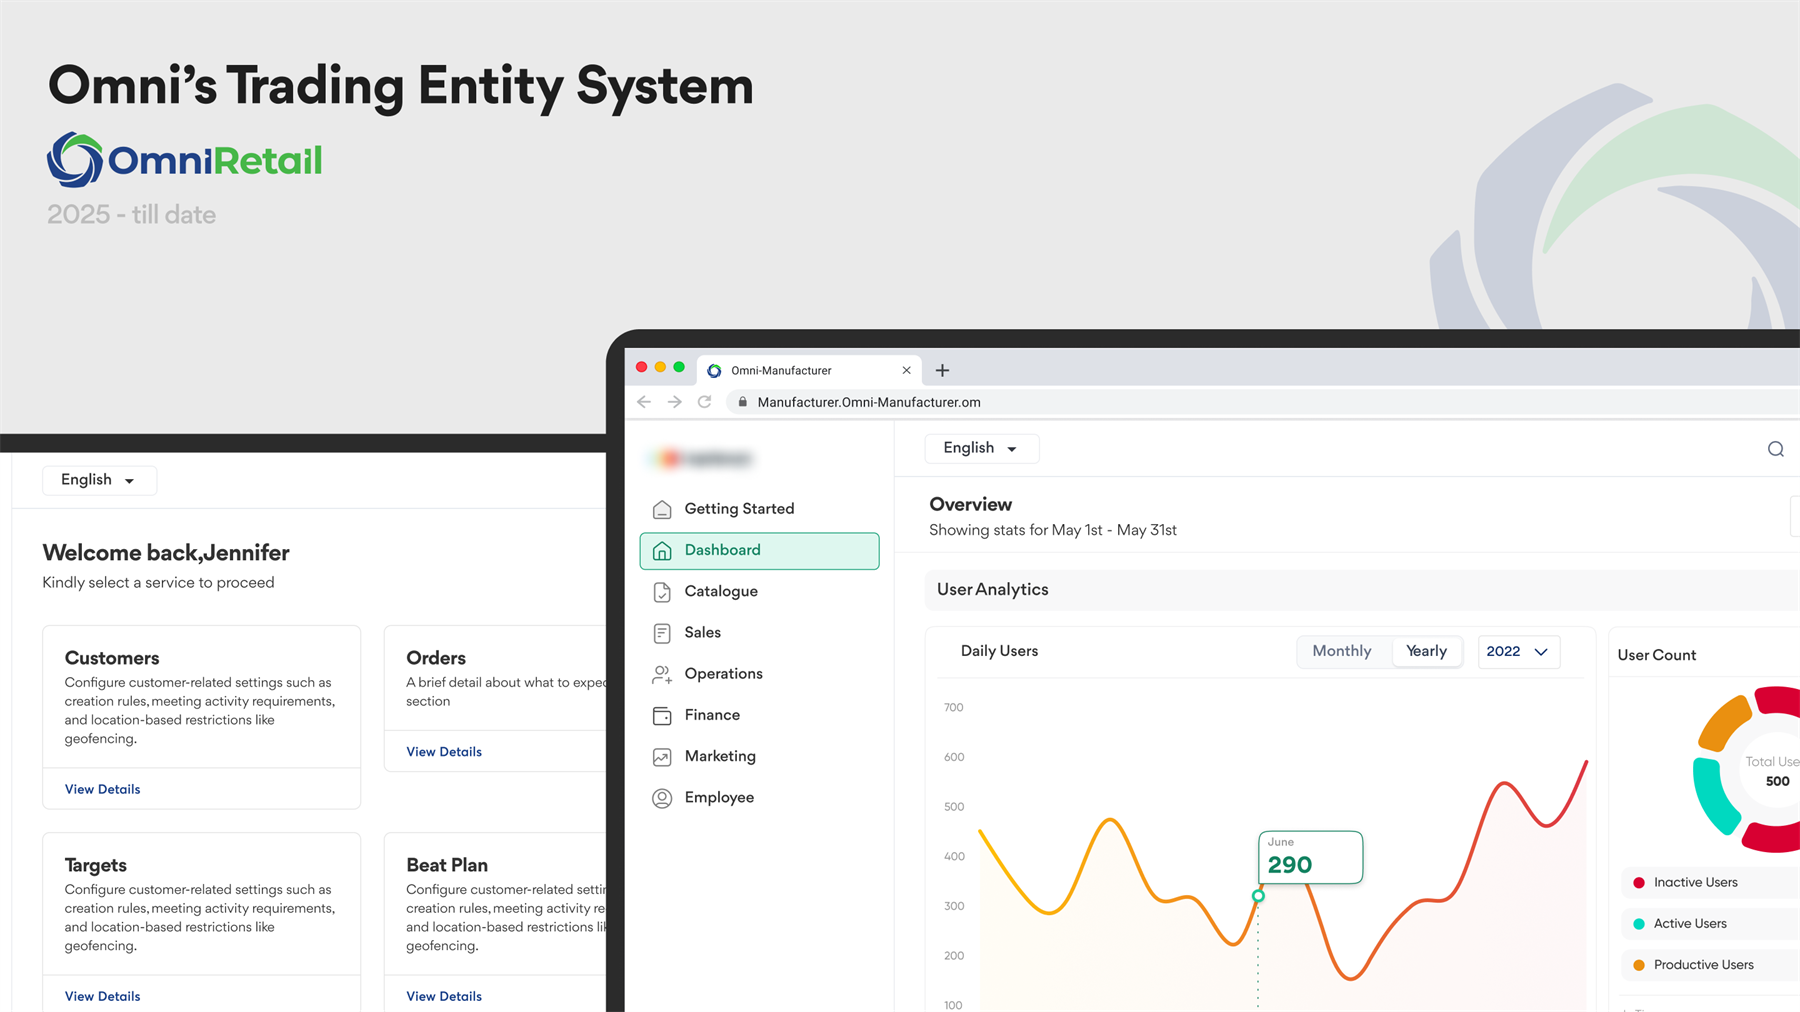
Task: Click View Details under Beat Plan
Action: click(444, 996)
